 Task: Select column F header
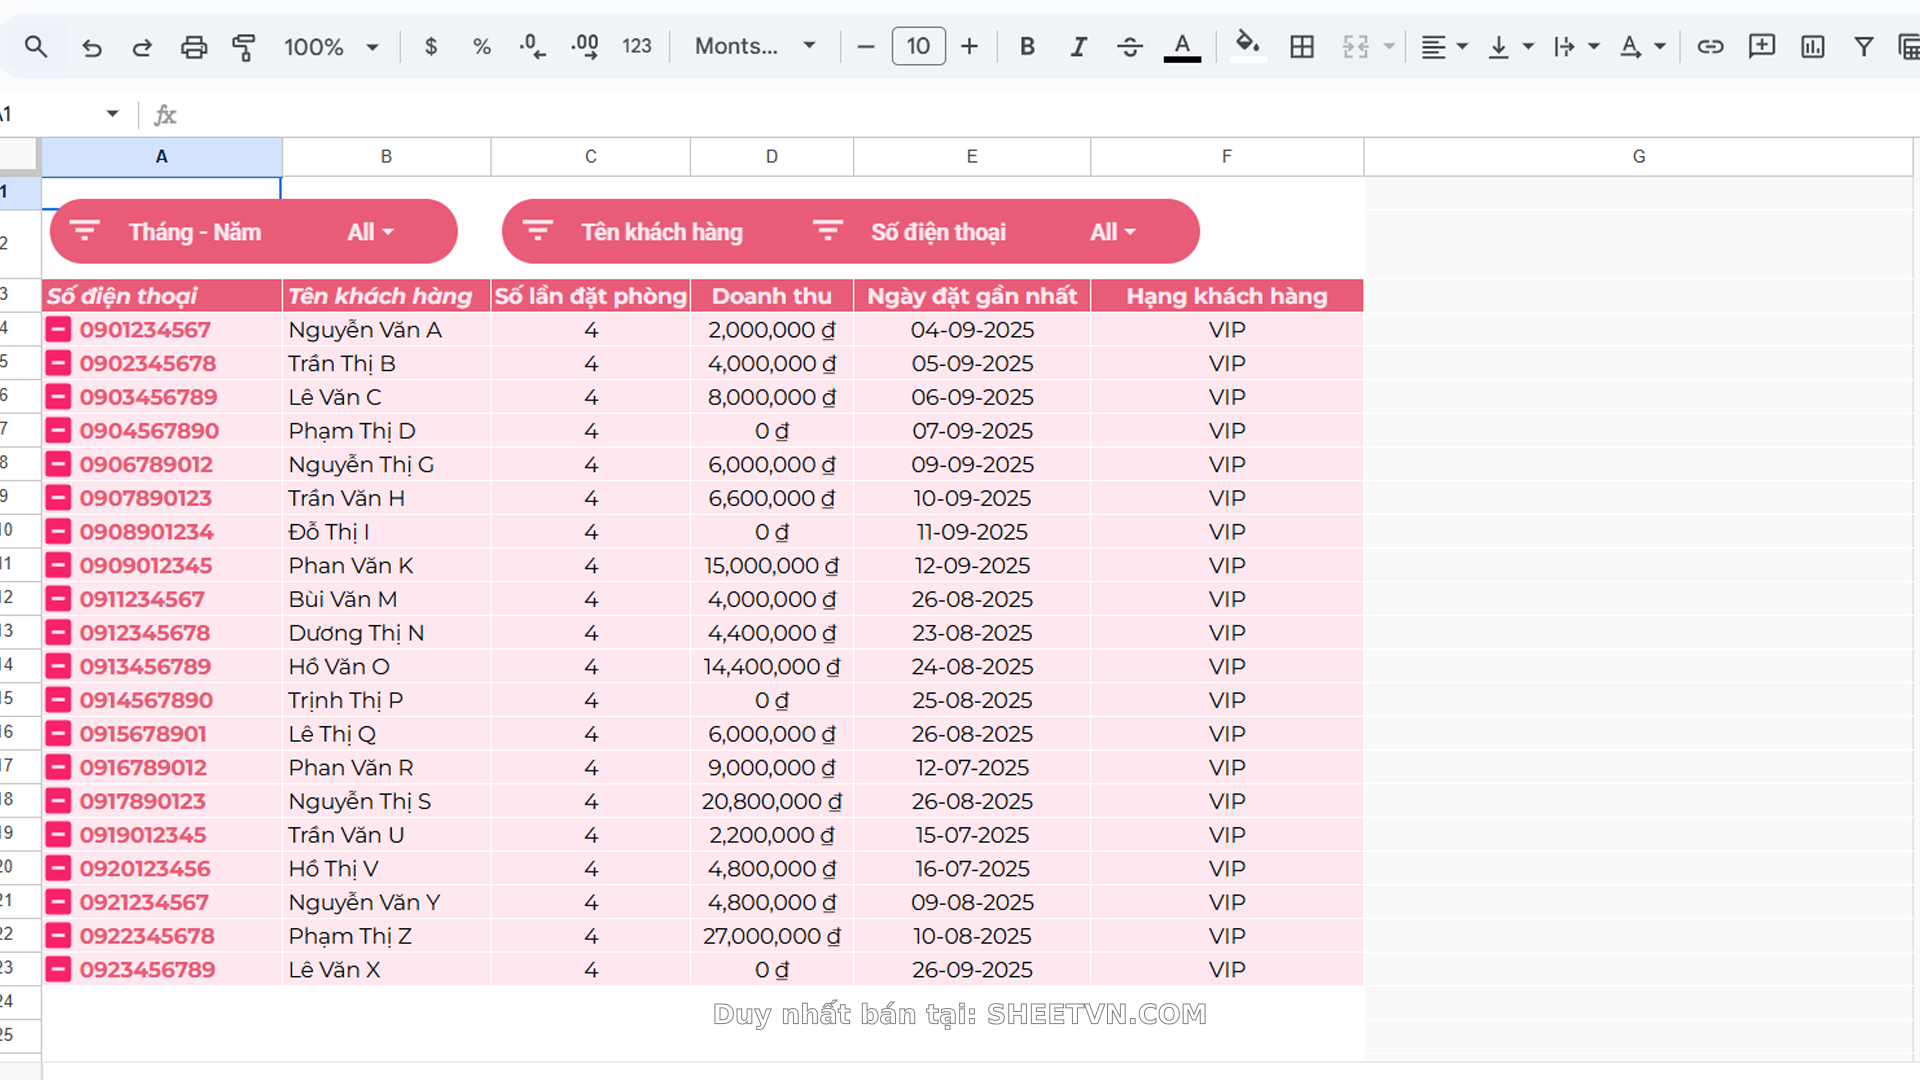(x=1226, y=156)
